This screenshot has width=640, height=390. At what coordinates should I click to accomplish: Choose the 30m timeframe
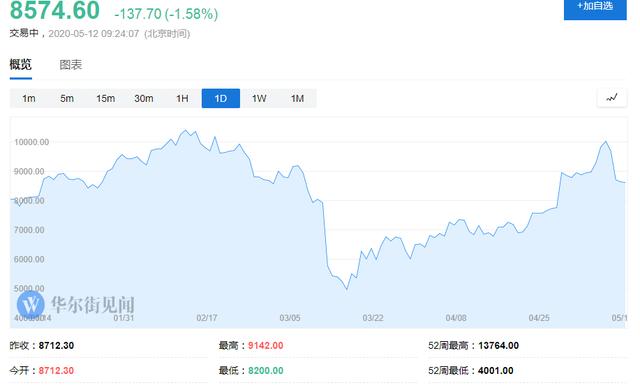[x=144, y=98]
